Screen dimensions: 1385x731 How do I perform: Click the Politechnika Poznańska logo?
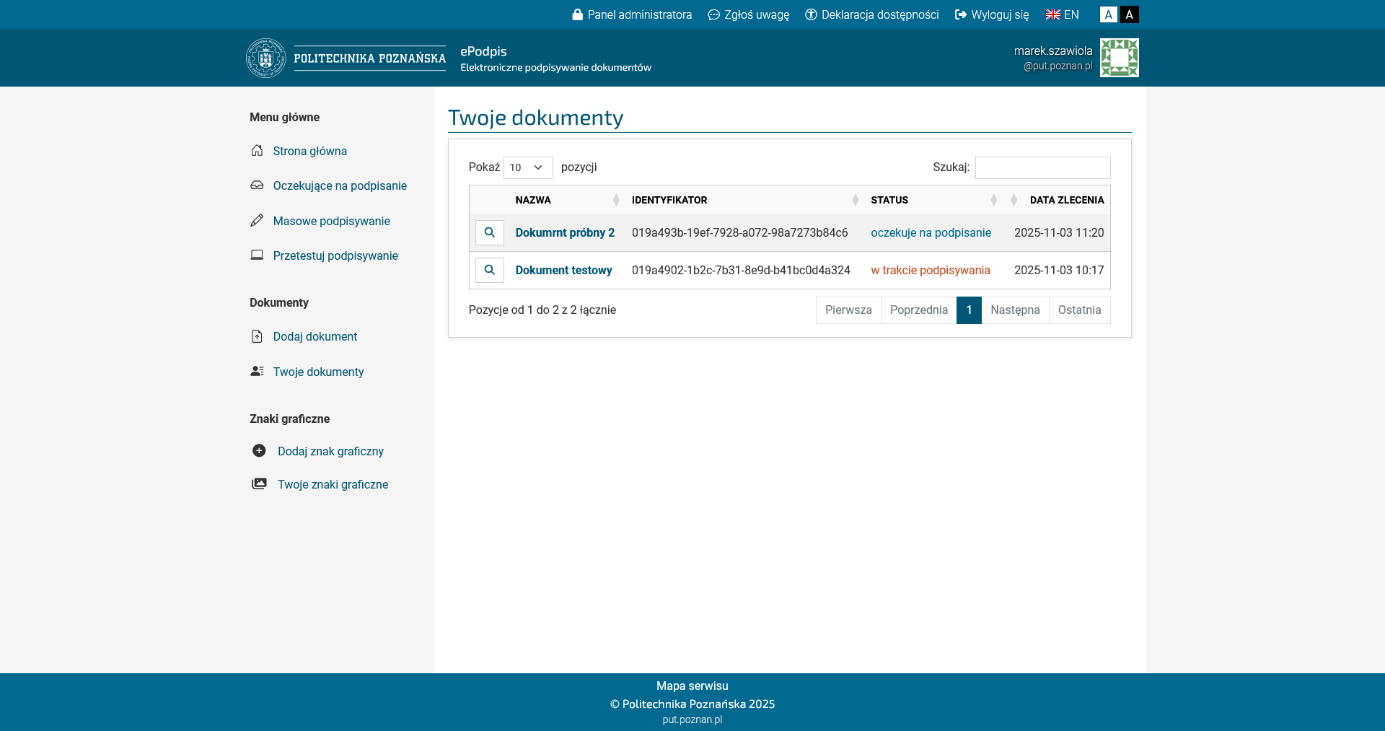coord(346,58)
